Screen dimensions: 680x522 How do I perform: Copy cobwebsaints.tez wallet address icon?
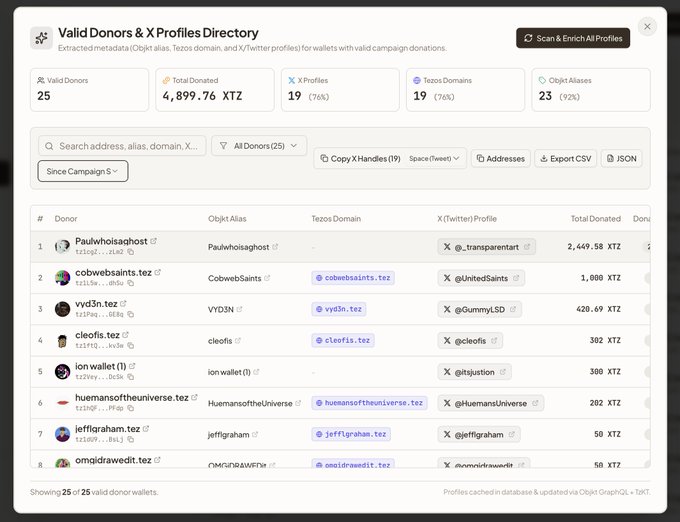131,283
